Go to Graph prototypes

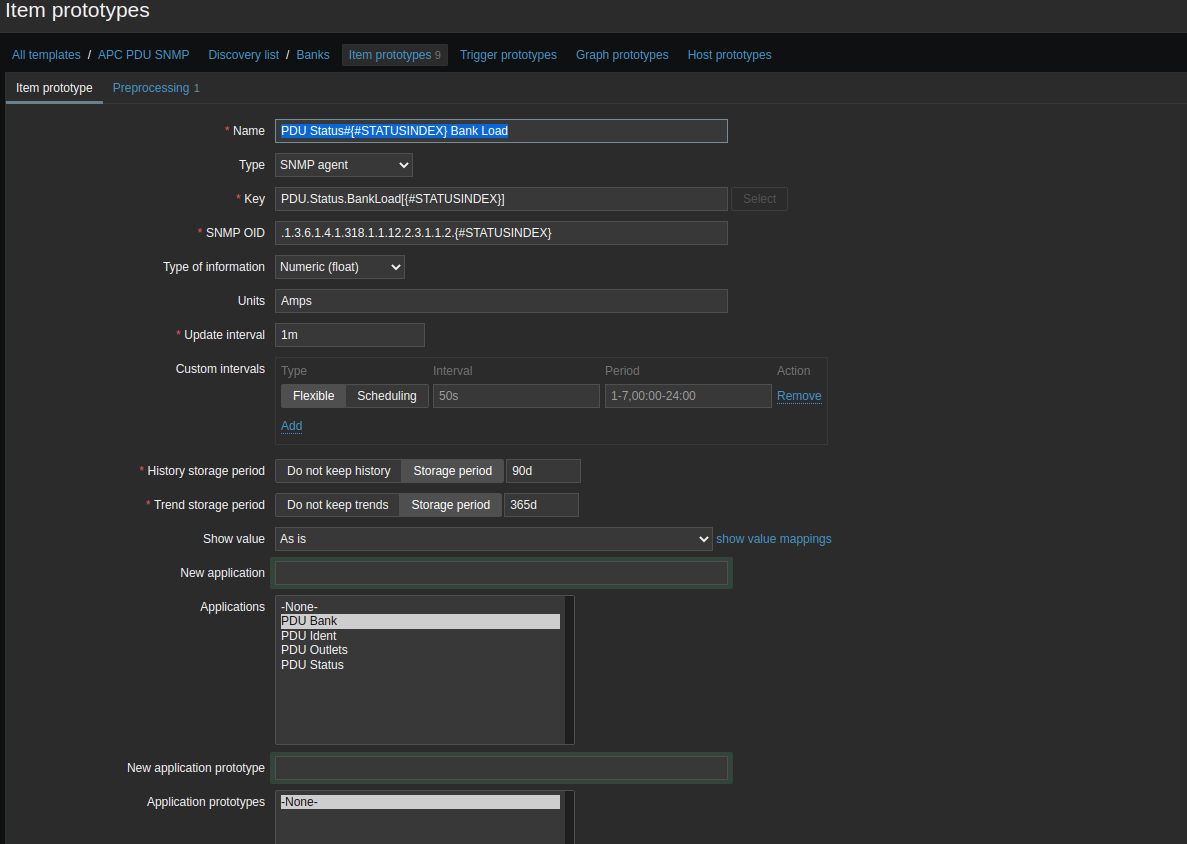[x=622, y=55]
